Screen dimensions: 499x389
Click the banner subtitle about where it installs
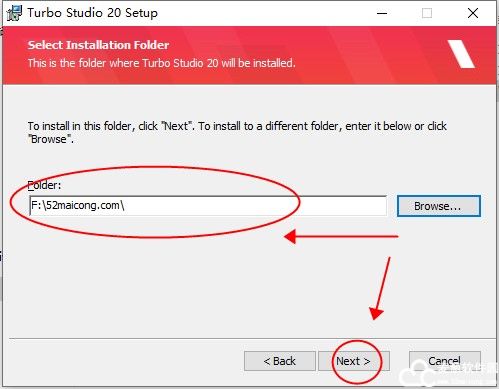click(162, 63)
